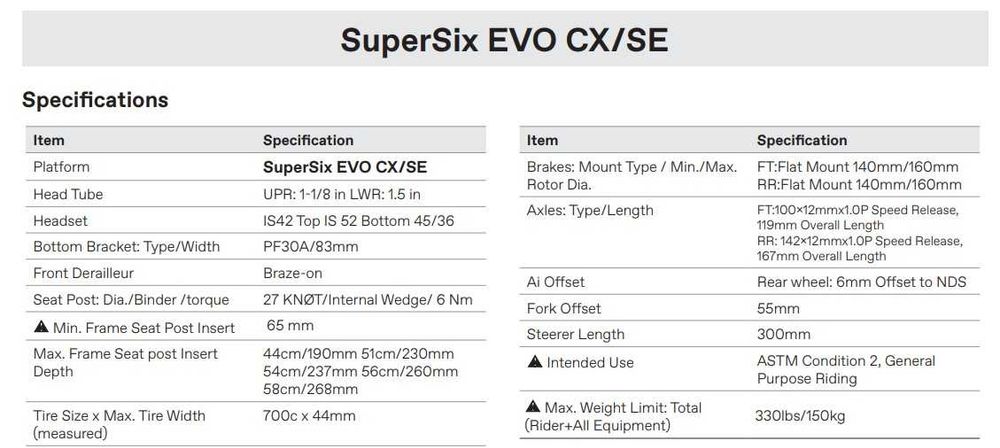Click the Fork Offset 55mm value

[778, 308]
